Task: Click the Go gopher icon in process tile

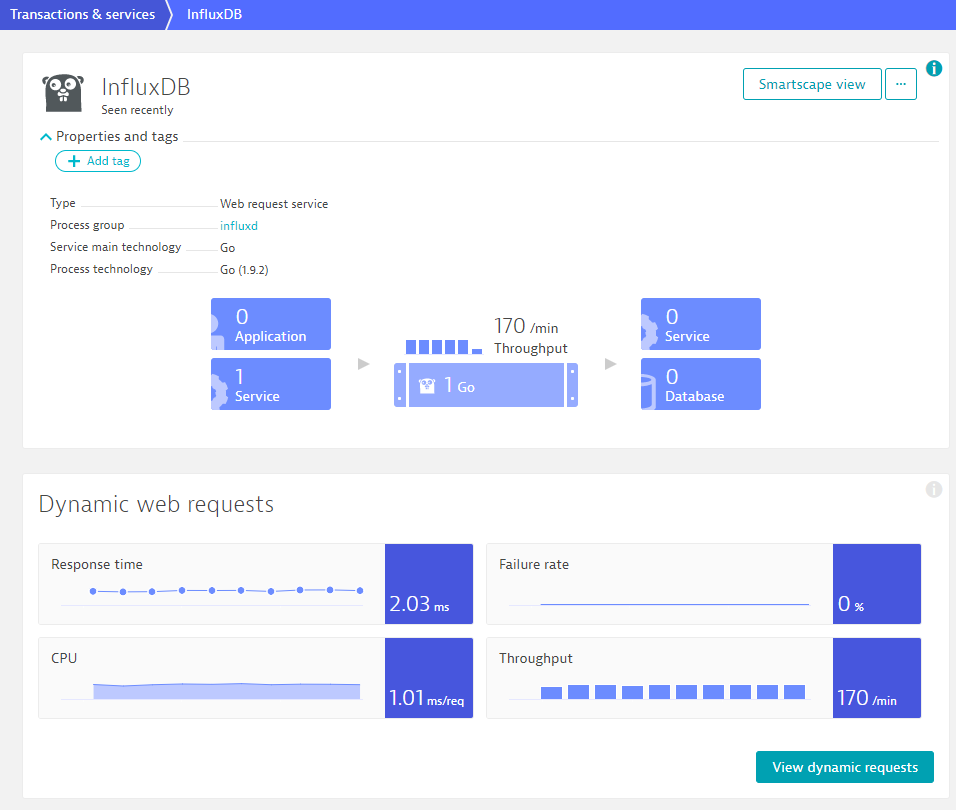Action: tap(427, 386)
